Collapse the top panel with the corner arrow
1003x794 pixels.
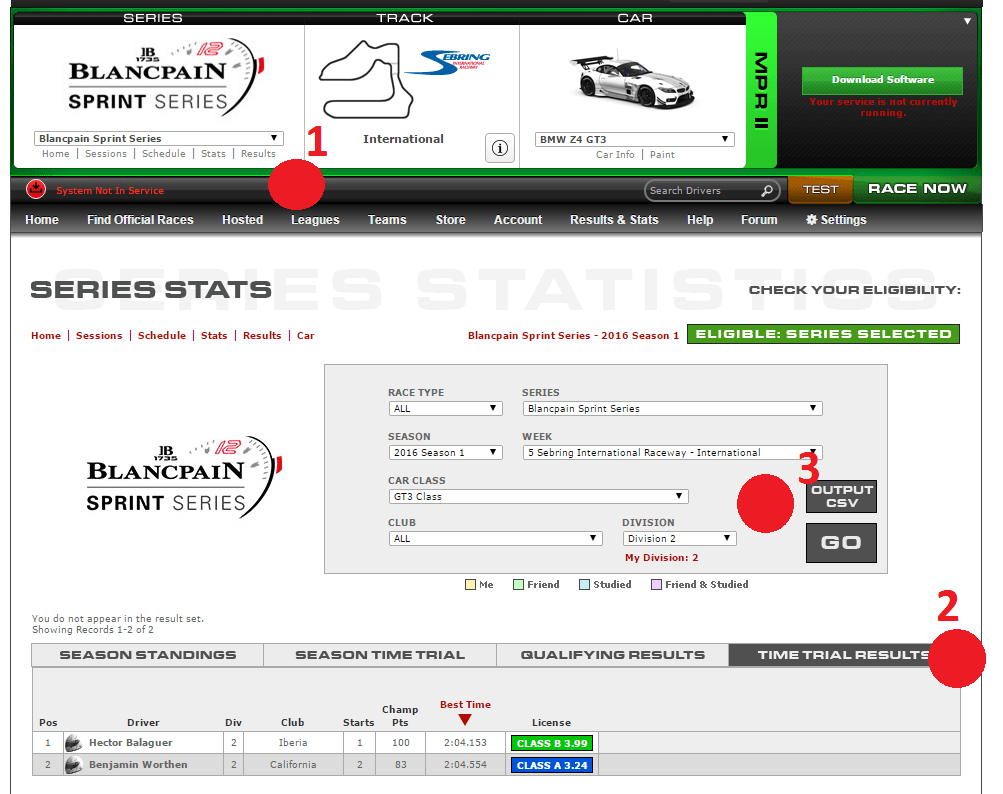[x=967, y=21]
